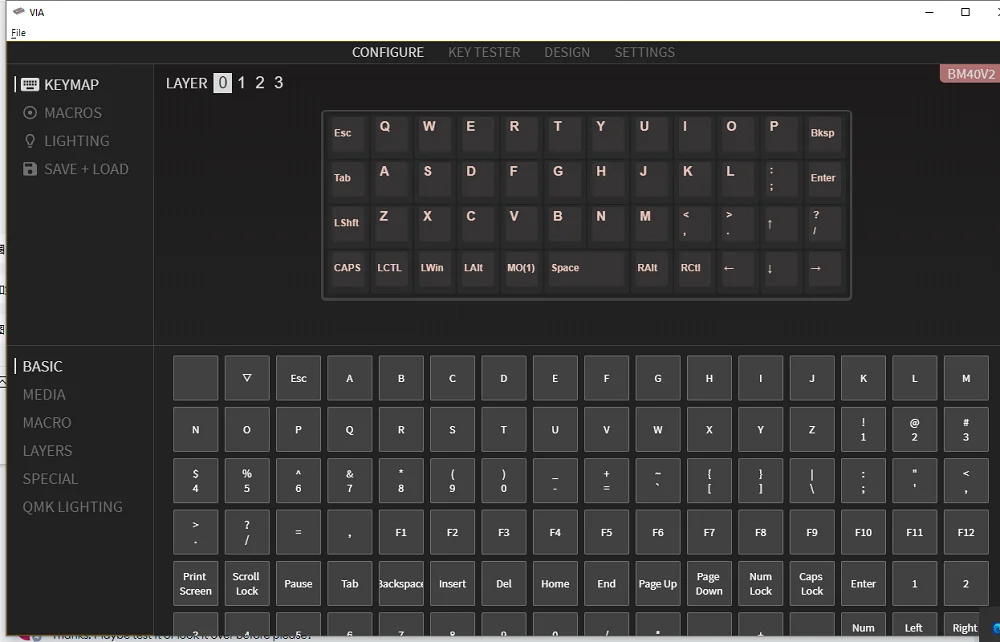This screenshot has height=642, width=1000.
Task: Choose the pipe backslash keycode
Action: pyautogui.click(x=812, y=481)
